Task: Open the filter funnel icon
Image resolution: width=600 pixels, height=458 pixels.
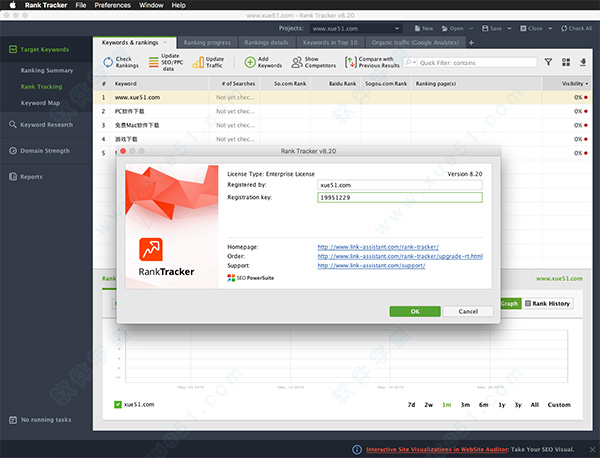Action: (548, 62)
